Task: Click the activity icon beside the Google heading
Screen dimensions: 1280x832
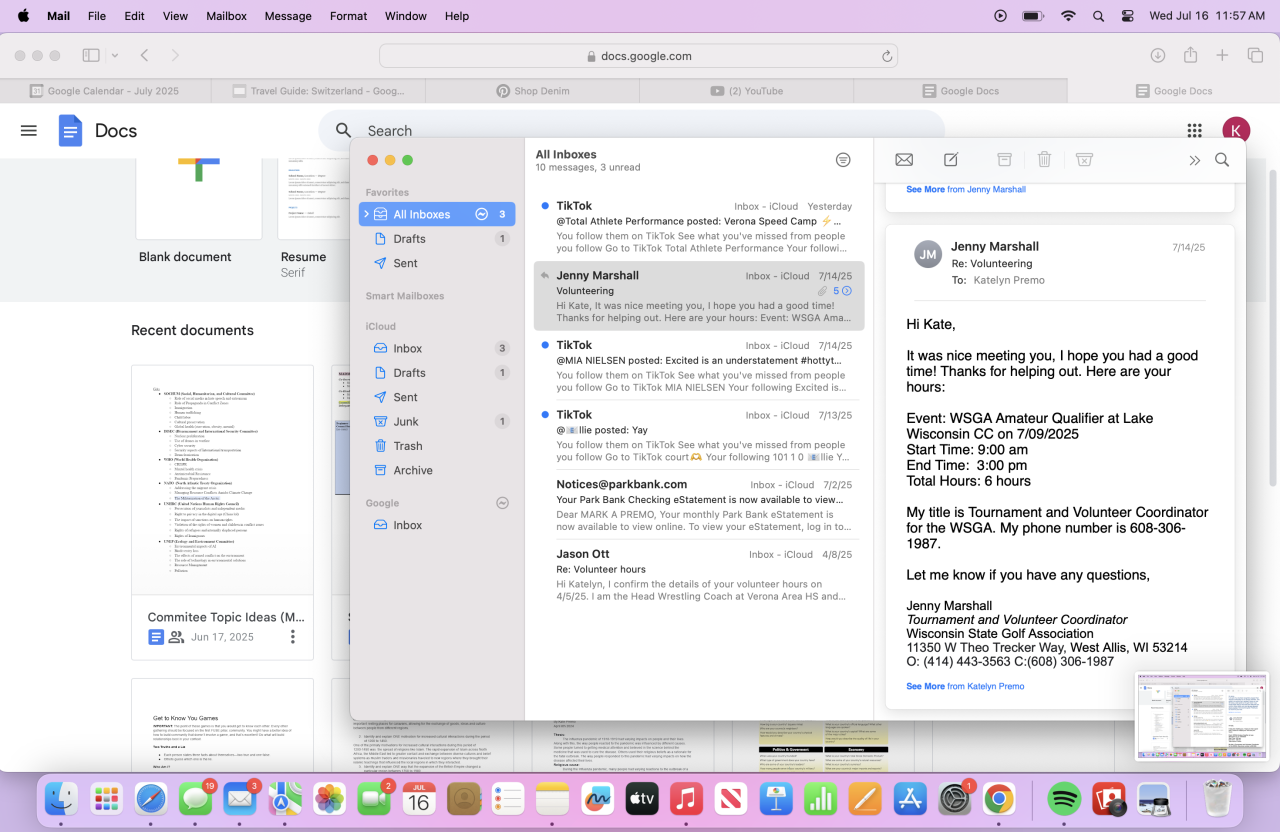Action: coord(502,503)
